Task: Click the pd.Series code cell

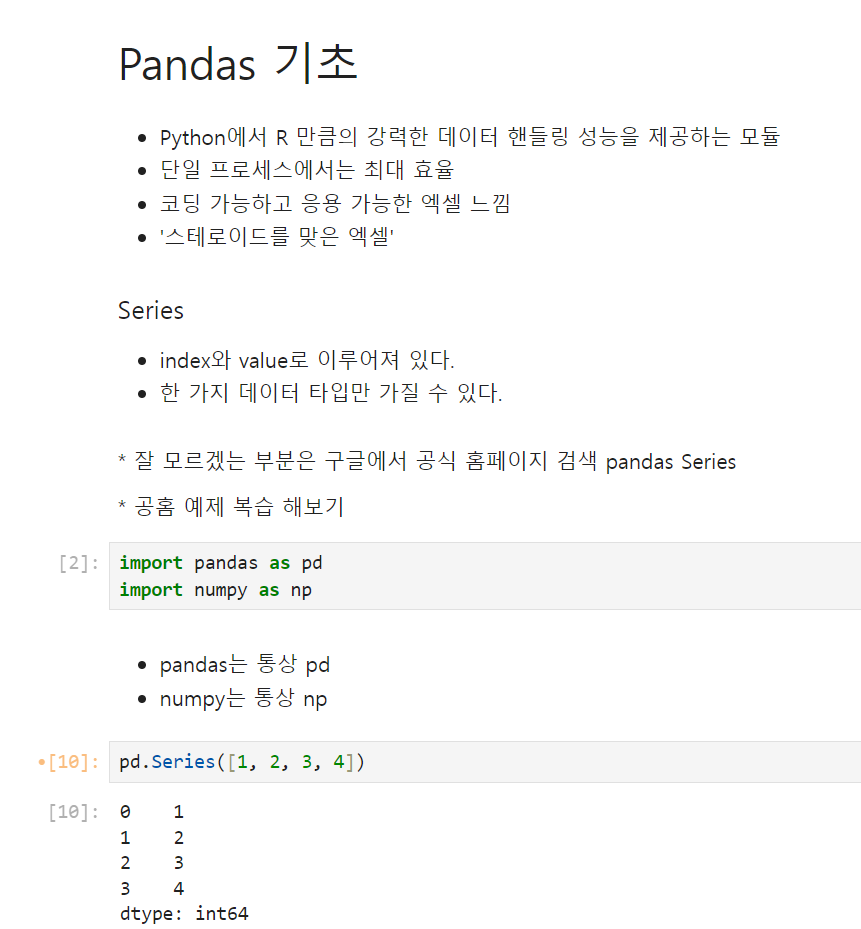Action: click(x=485, y=762)
